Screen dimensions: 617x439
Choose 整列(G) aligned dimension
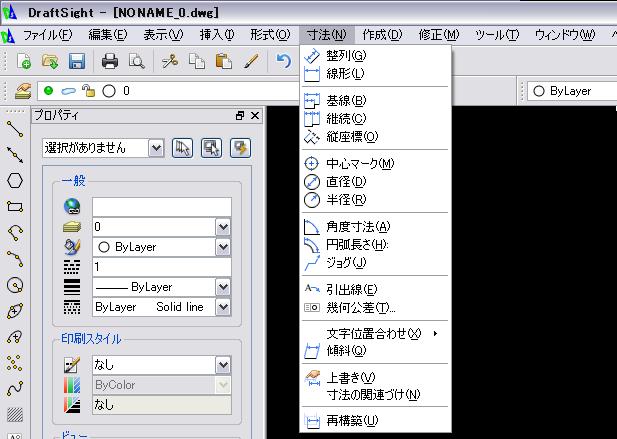coord(375,55)
